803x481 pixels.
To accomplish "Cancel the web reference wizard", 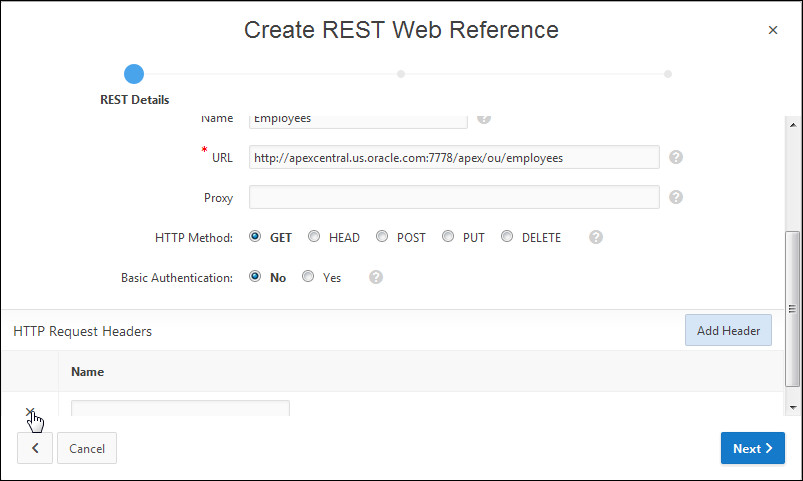I will (87, 449).
